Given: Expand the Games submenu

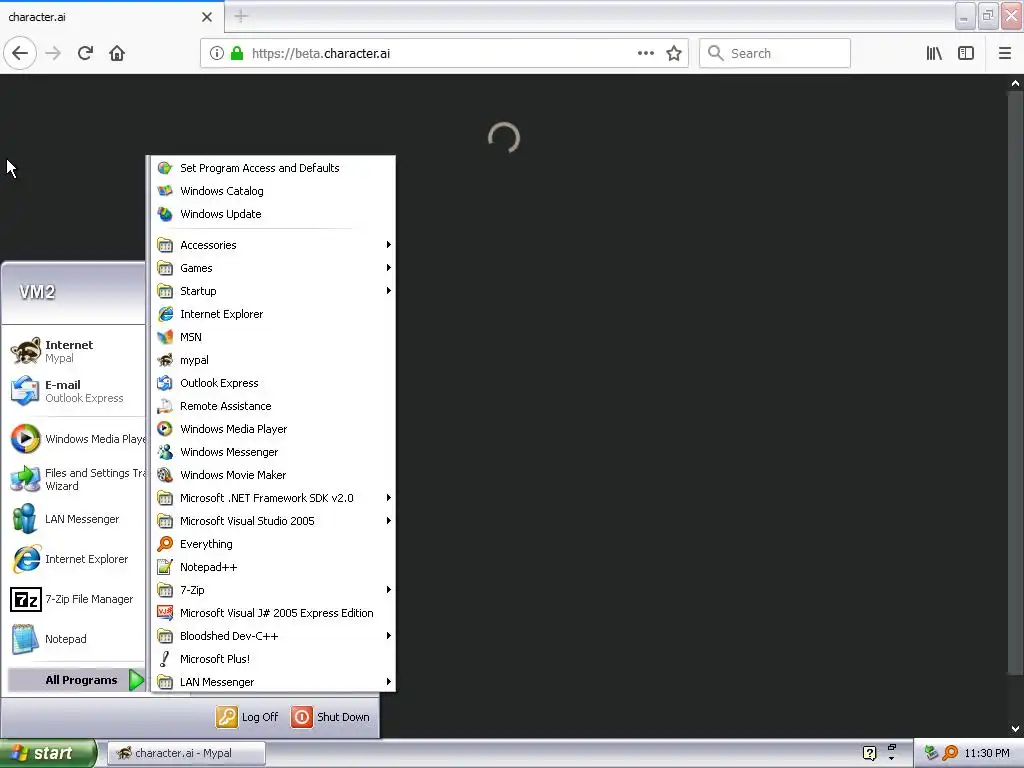Looking at the screenshot, I should coord(273,268).
